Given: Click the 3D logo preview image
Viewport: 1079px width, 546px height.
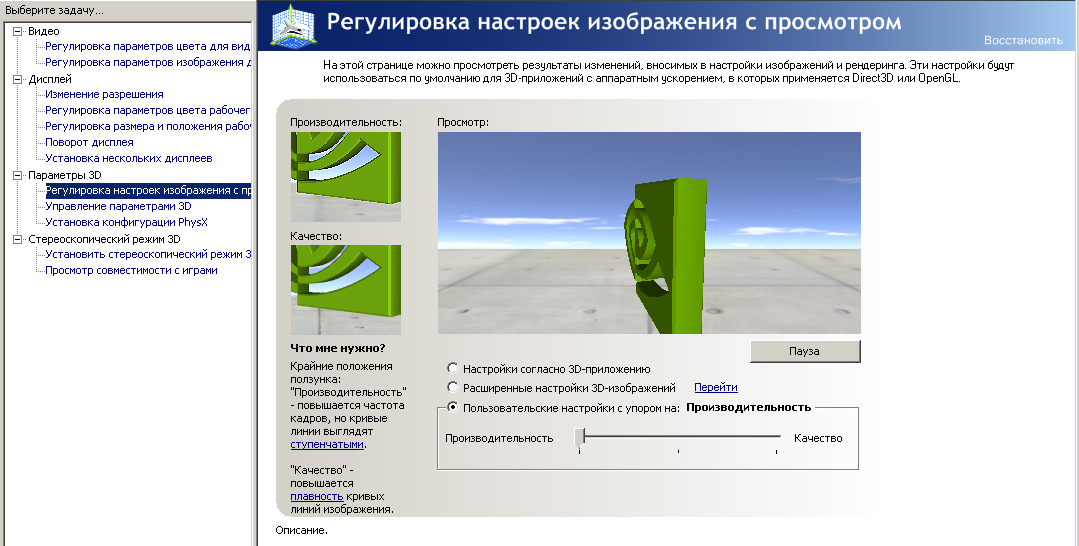Looking at the screenshot, I should (x=649, y=233).
